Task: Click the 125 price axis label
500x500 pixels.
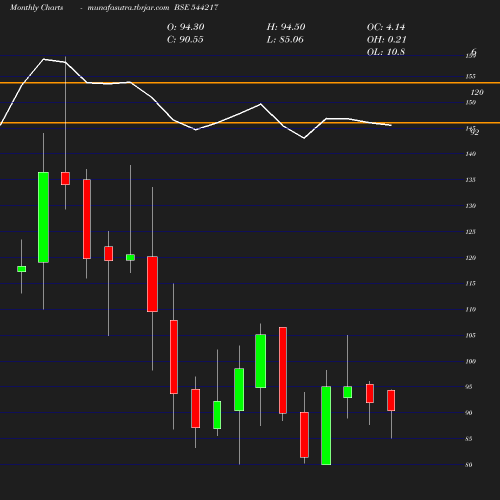Action: coord(470,232)
